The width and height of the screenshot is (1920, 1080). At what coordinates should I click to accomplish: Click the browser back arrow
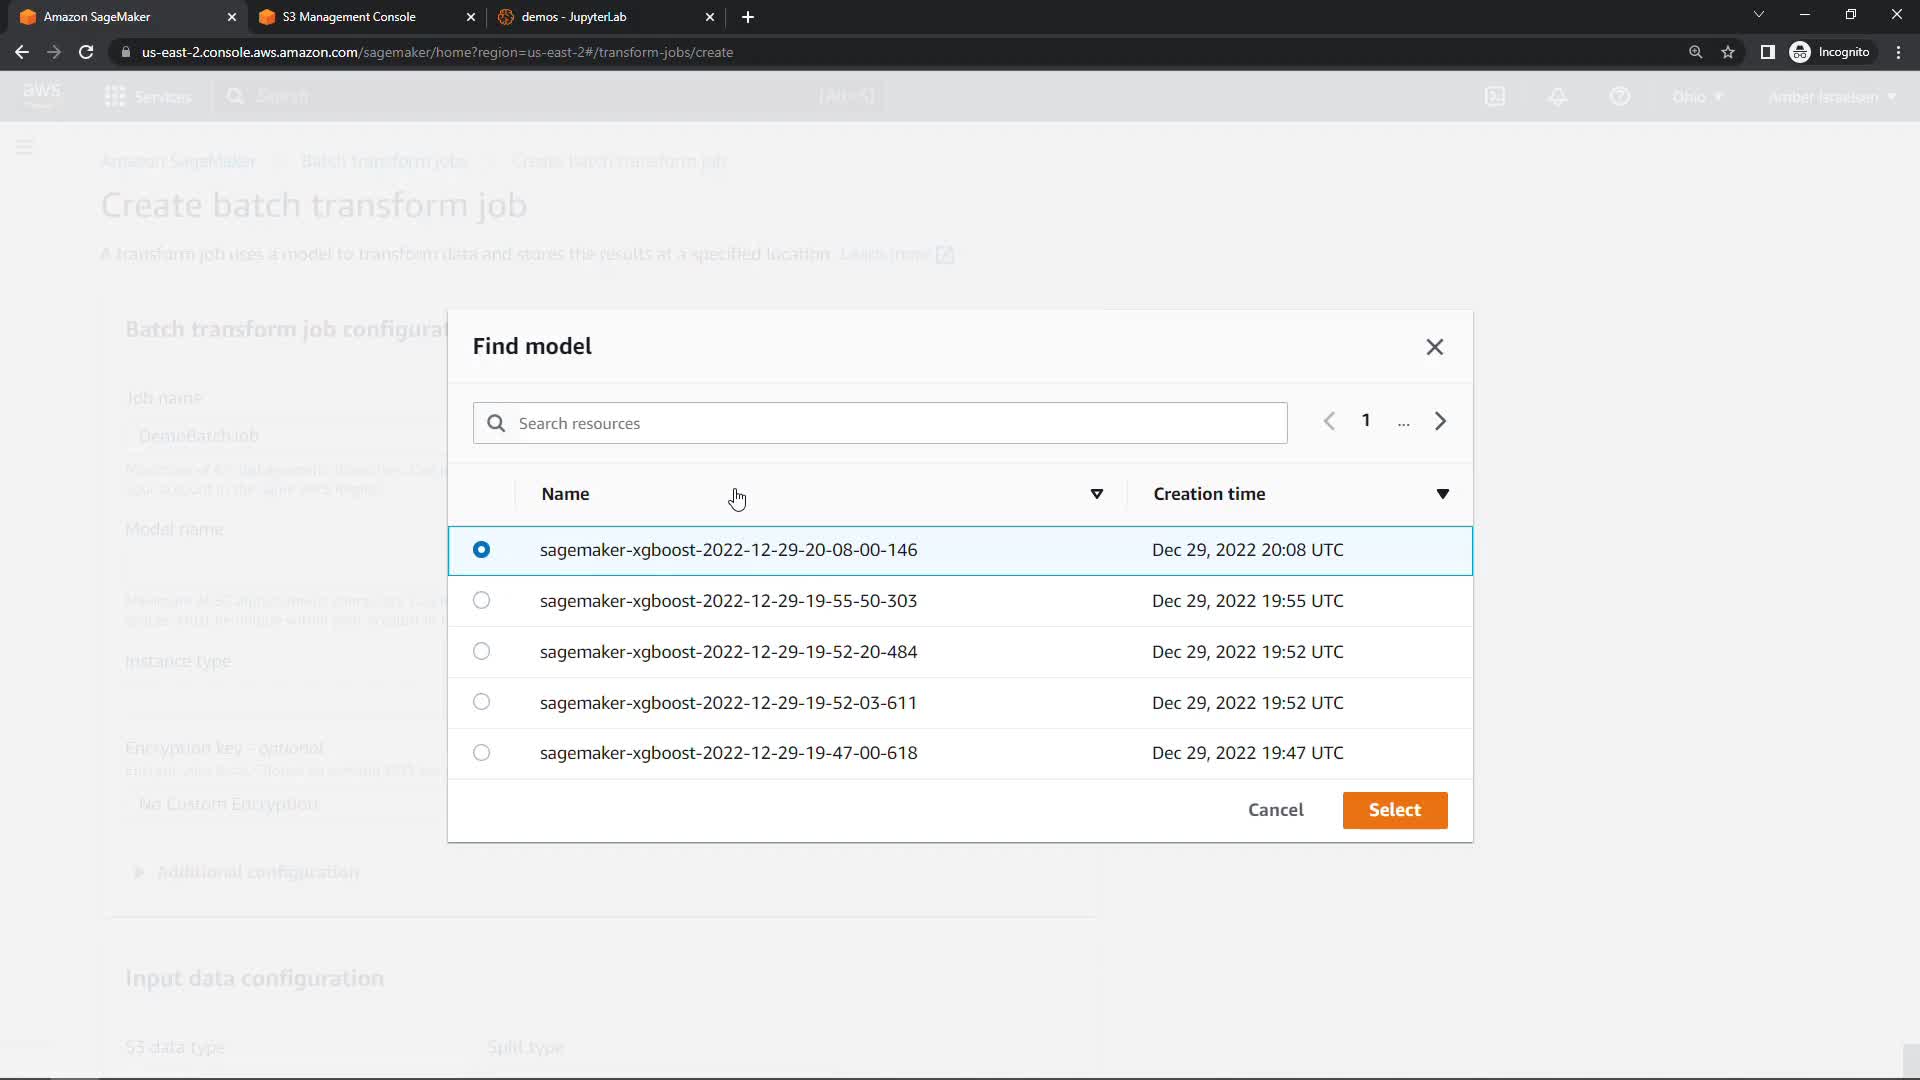pyautogui.click(x=22, y=52)
